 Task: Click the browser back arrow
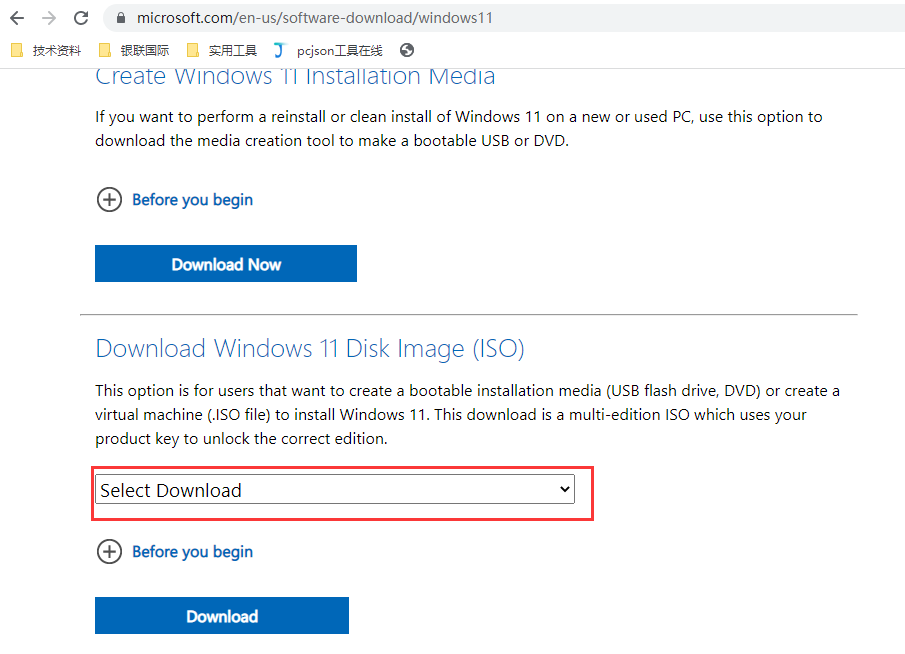[x=17, y=18]
